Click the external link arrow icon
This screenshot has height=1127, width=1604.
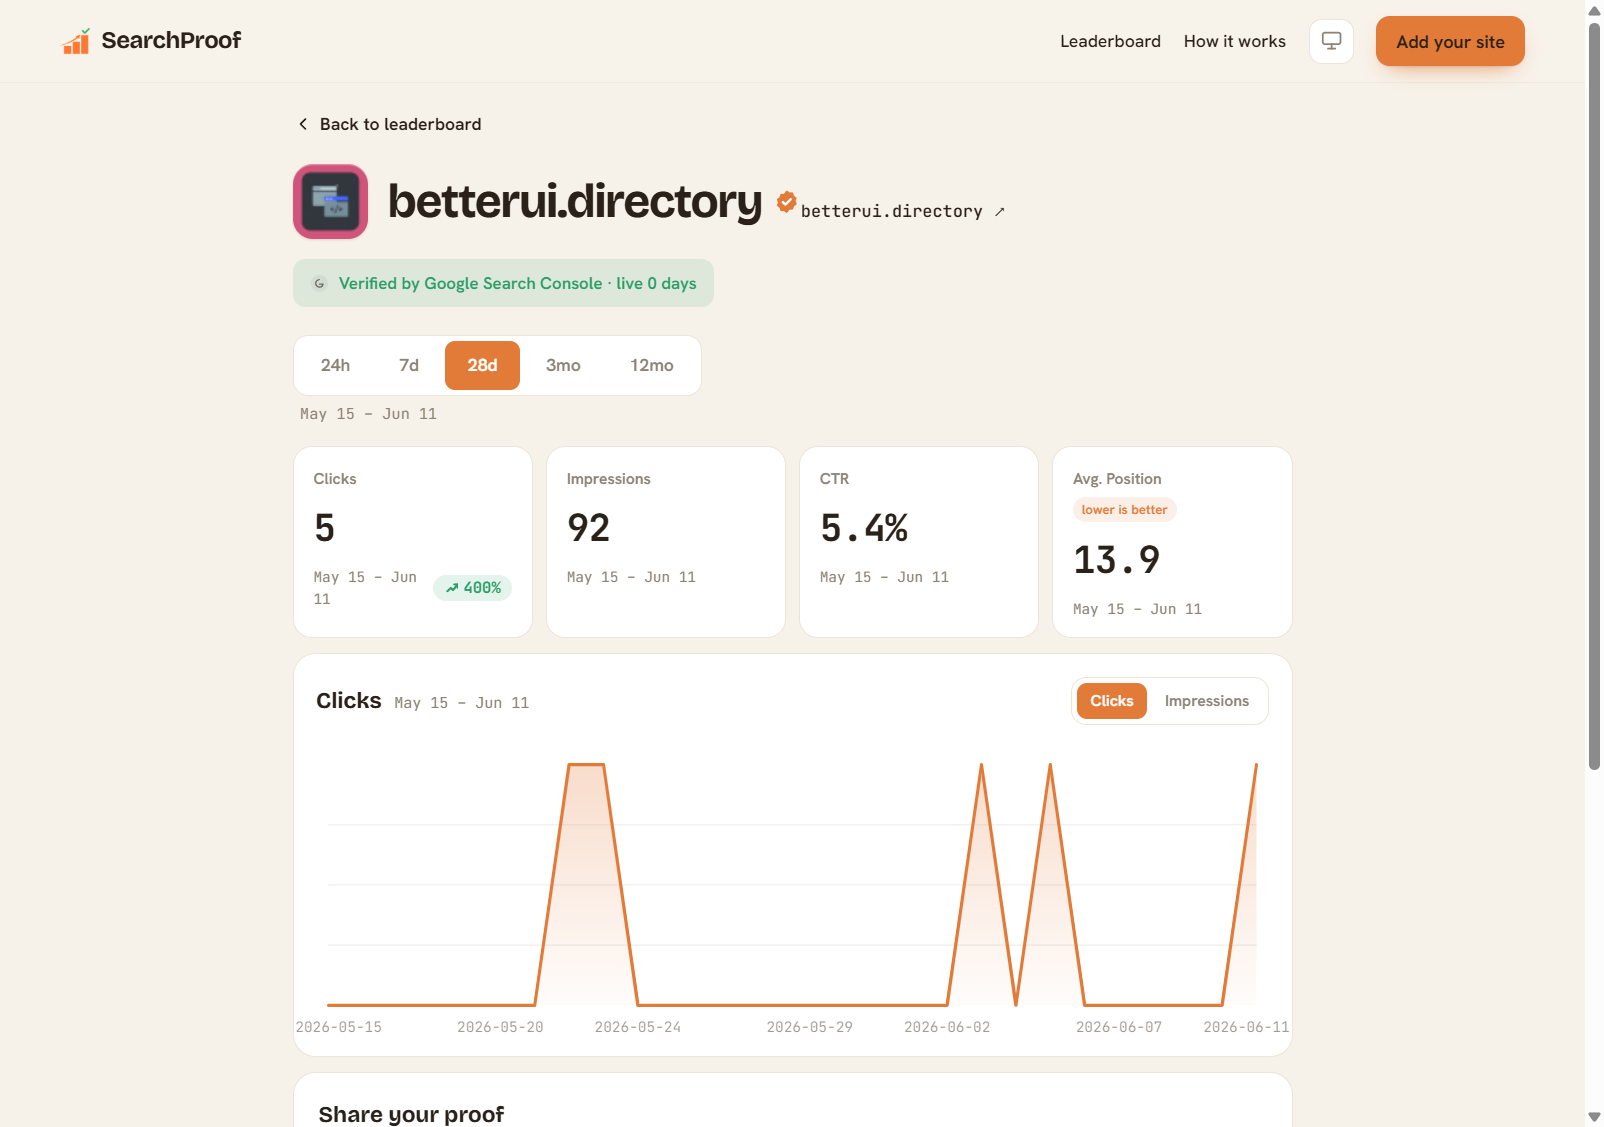[999, 212]
